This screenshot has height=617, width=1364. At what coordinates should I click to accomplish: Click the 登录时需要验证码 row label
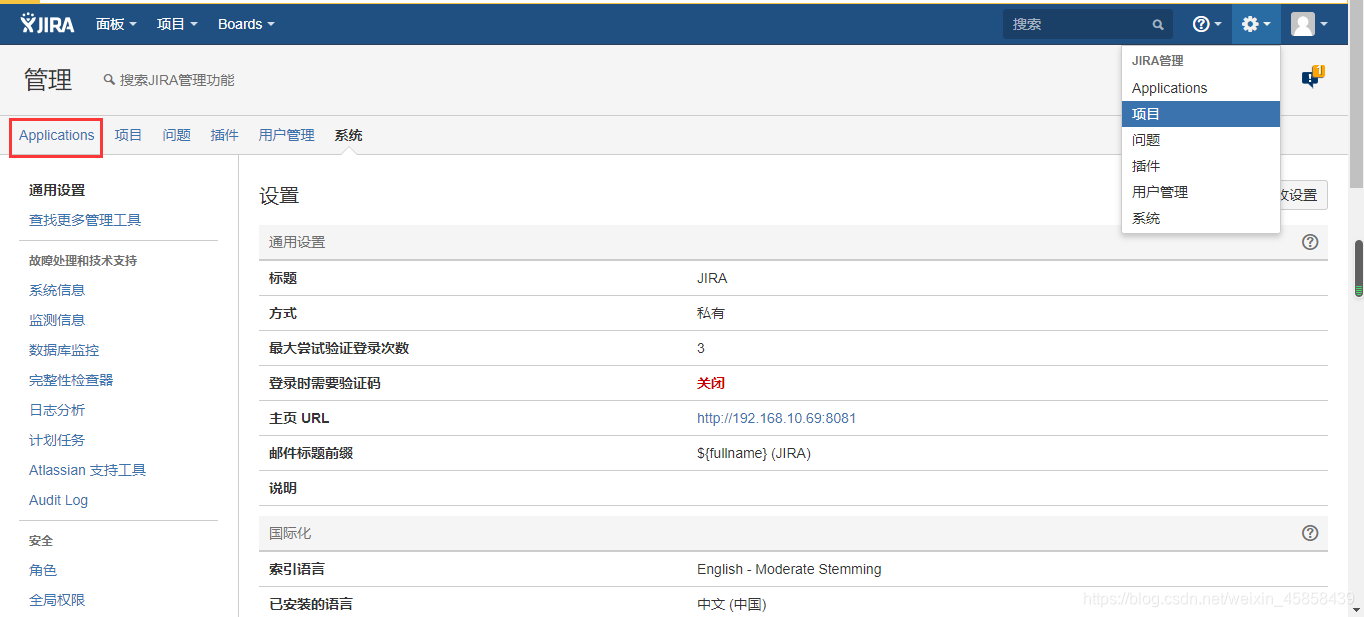click(x=325, y=383)
